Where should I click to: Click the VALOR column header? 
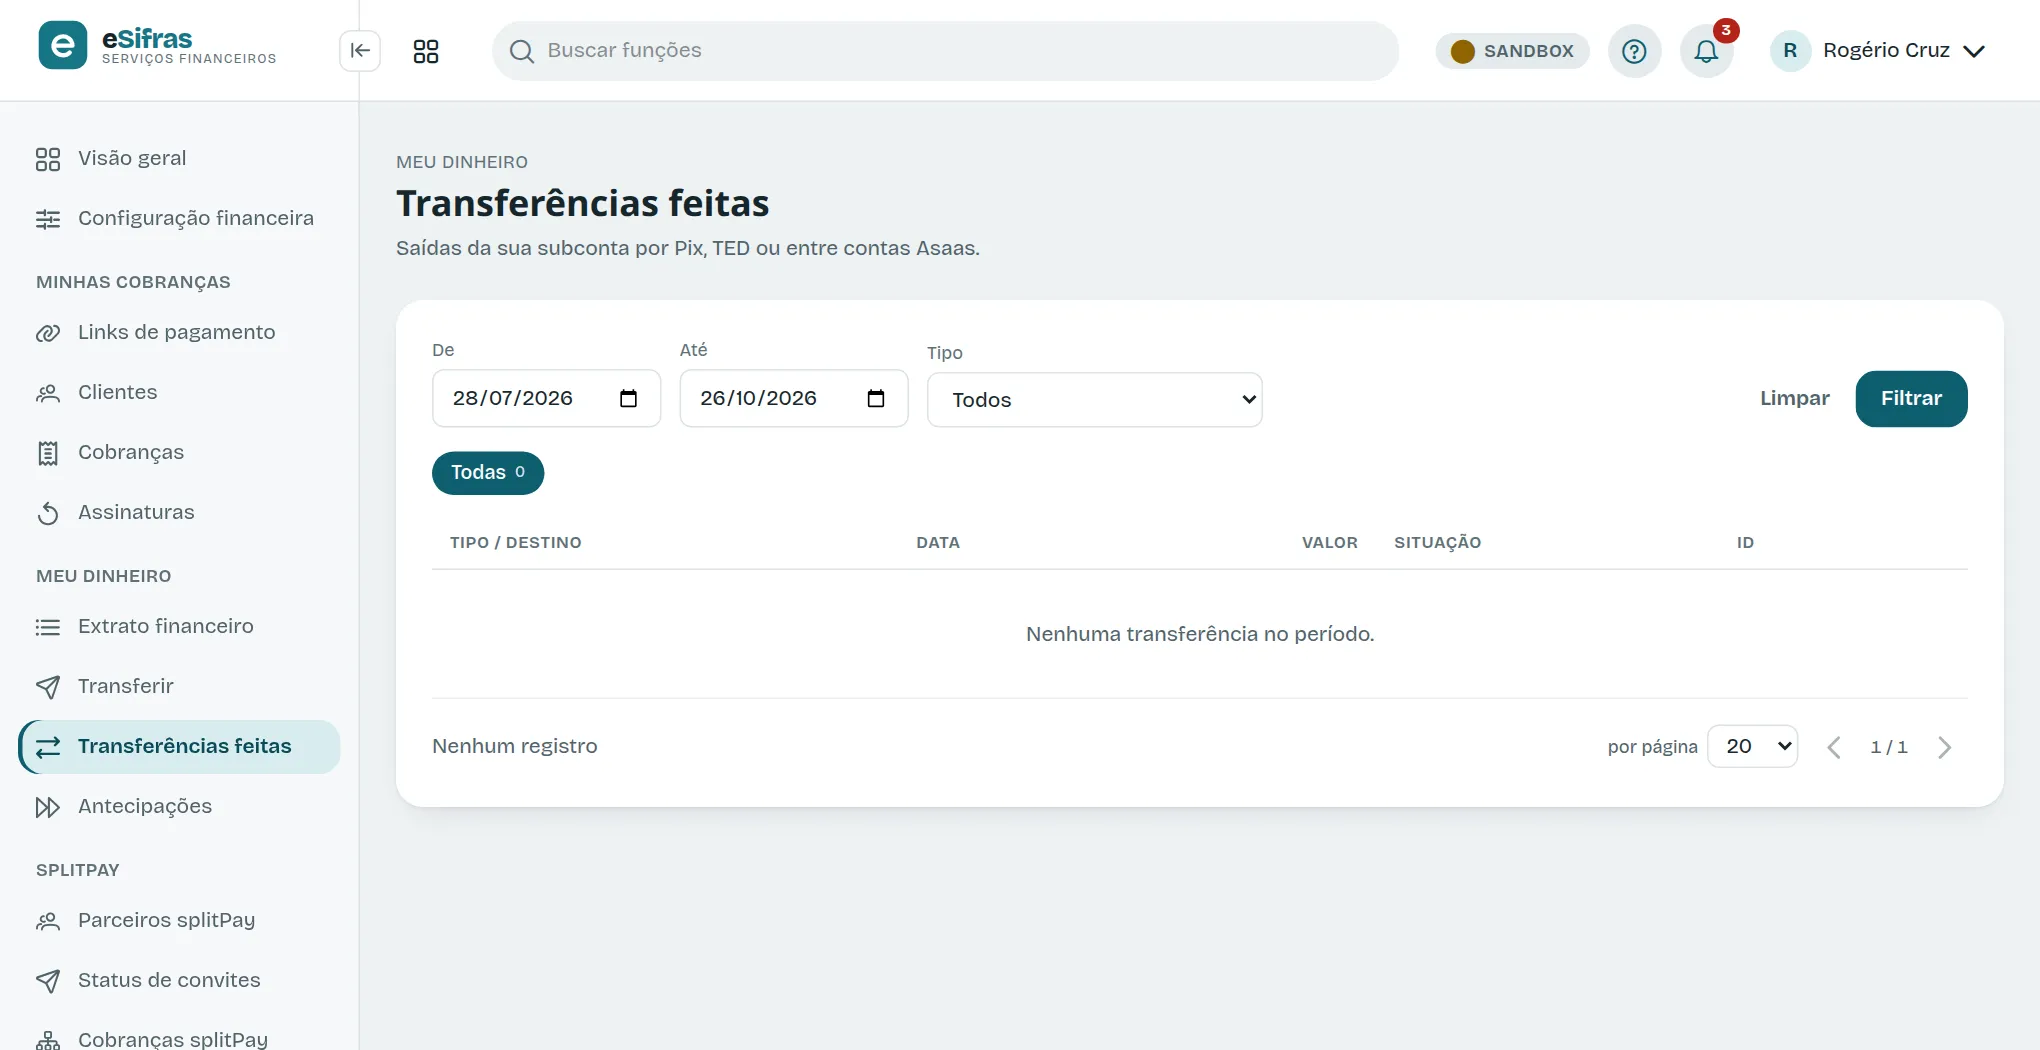pos(1329,543)
